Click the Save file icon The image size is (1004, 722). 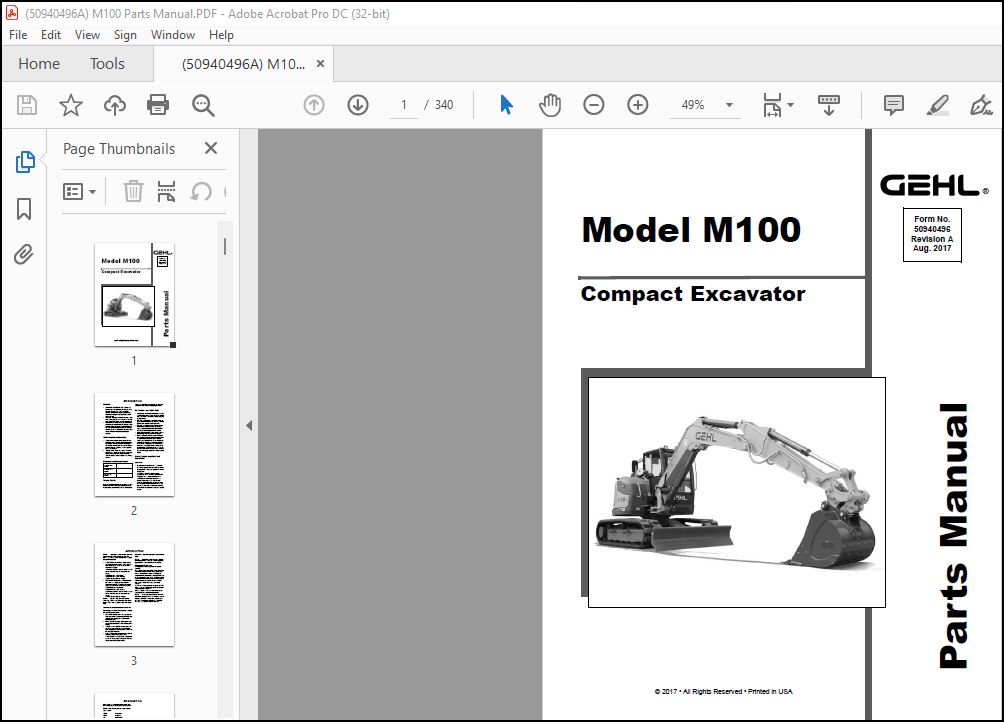pyautogui.click(x=27, y=105)
